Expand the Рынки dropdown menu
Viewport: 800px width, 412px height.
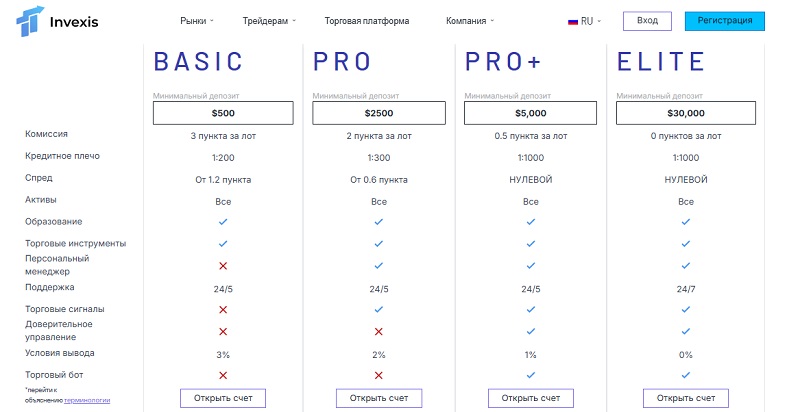[197, 21]
